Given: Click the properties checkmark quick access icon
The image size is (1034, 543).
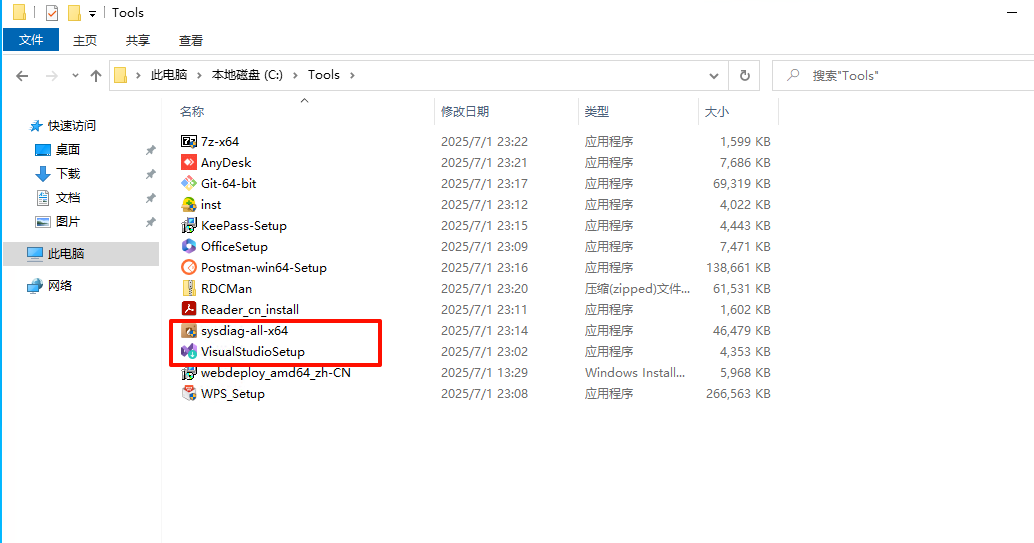Looking at the screenshot, I should (52, 13).
